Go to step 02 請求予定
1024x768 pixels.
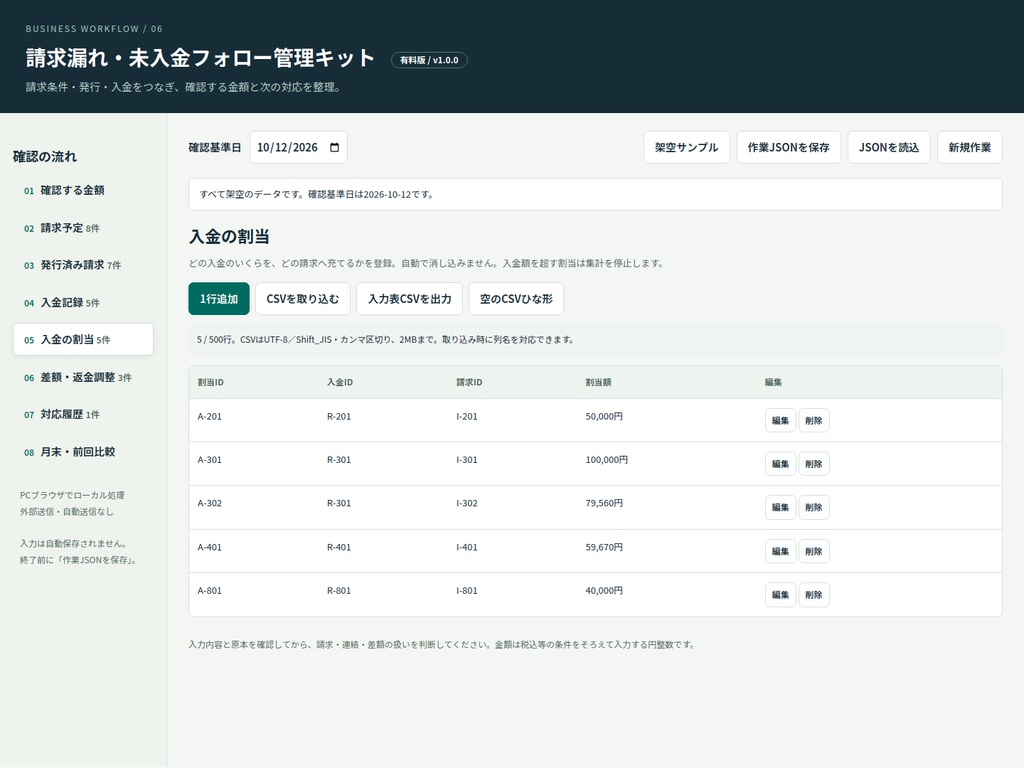(x=83, y=228)
